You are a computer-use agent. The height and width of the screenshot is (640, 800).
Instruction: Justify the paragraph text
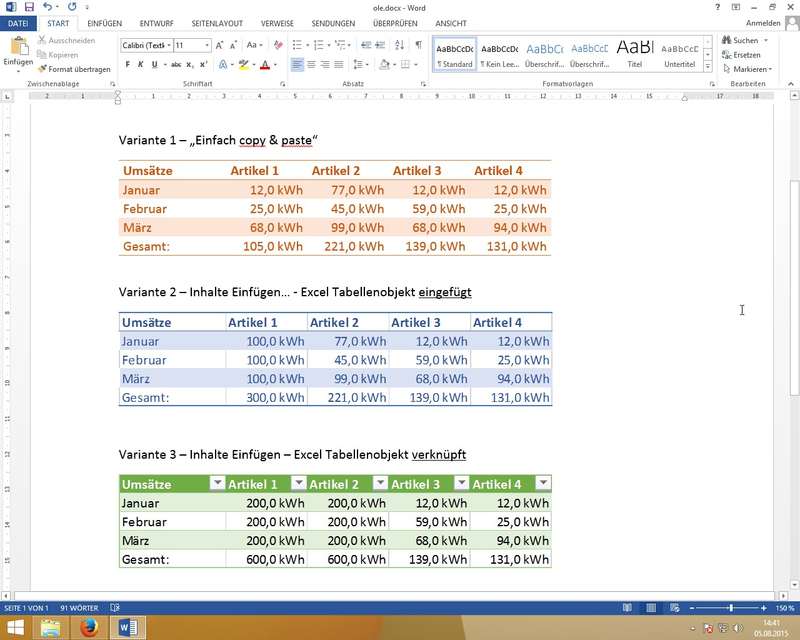[x=339, y=65]
